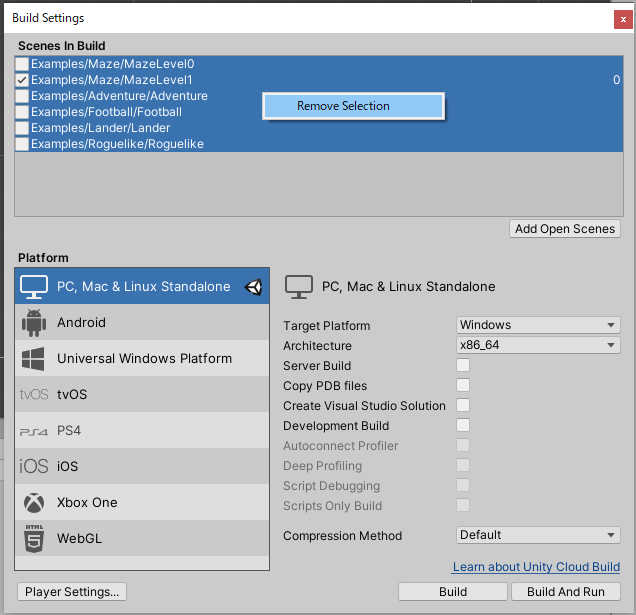Toggle the Server Build checkbox
This screenshot has height=615, width=636.
(463, 365)
